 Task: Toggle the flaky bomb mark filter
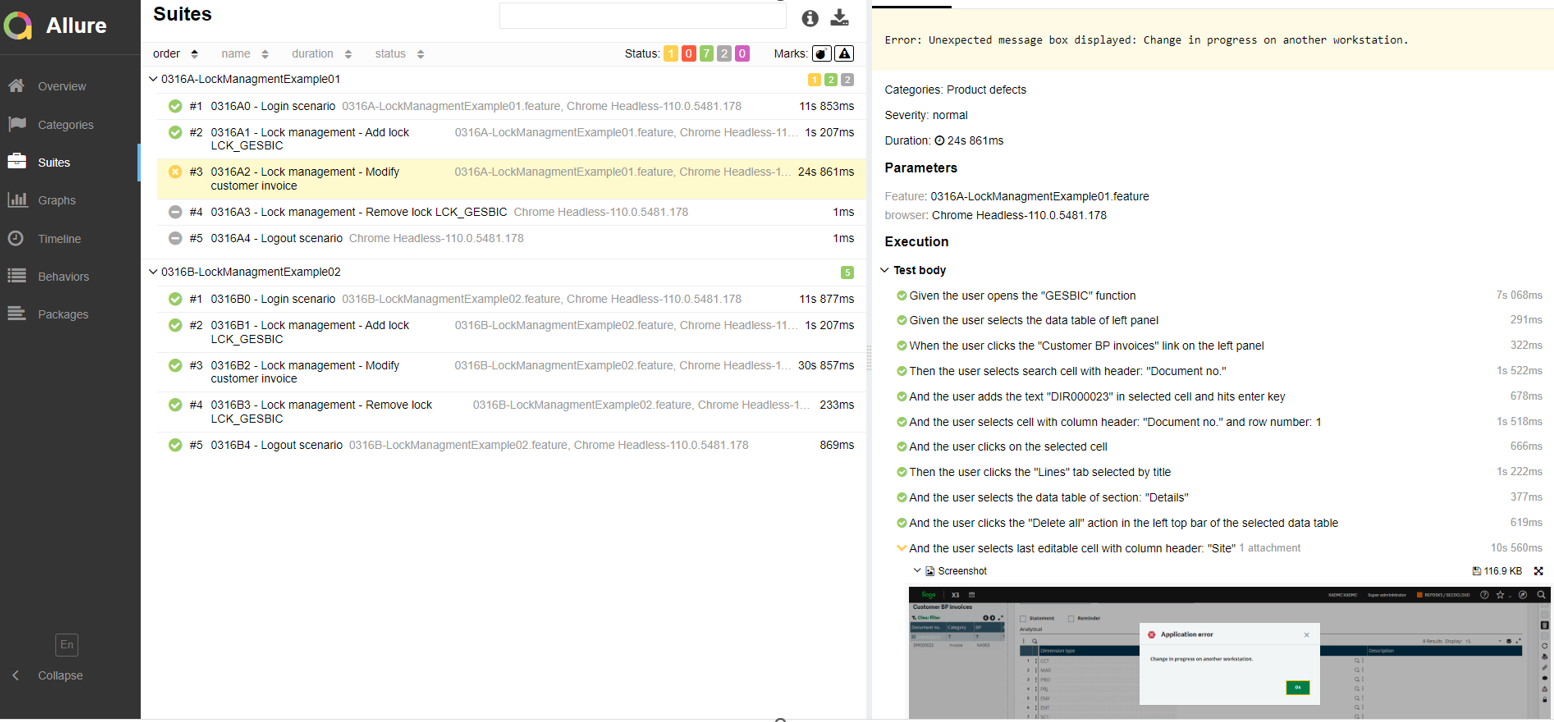pos(820,54)
